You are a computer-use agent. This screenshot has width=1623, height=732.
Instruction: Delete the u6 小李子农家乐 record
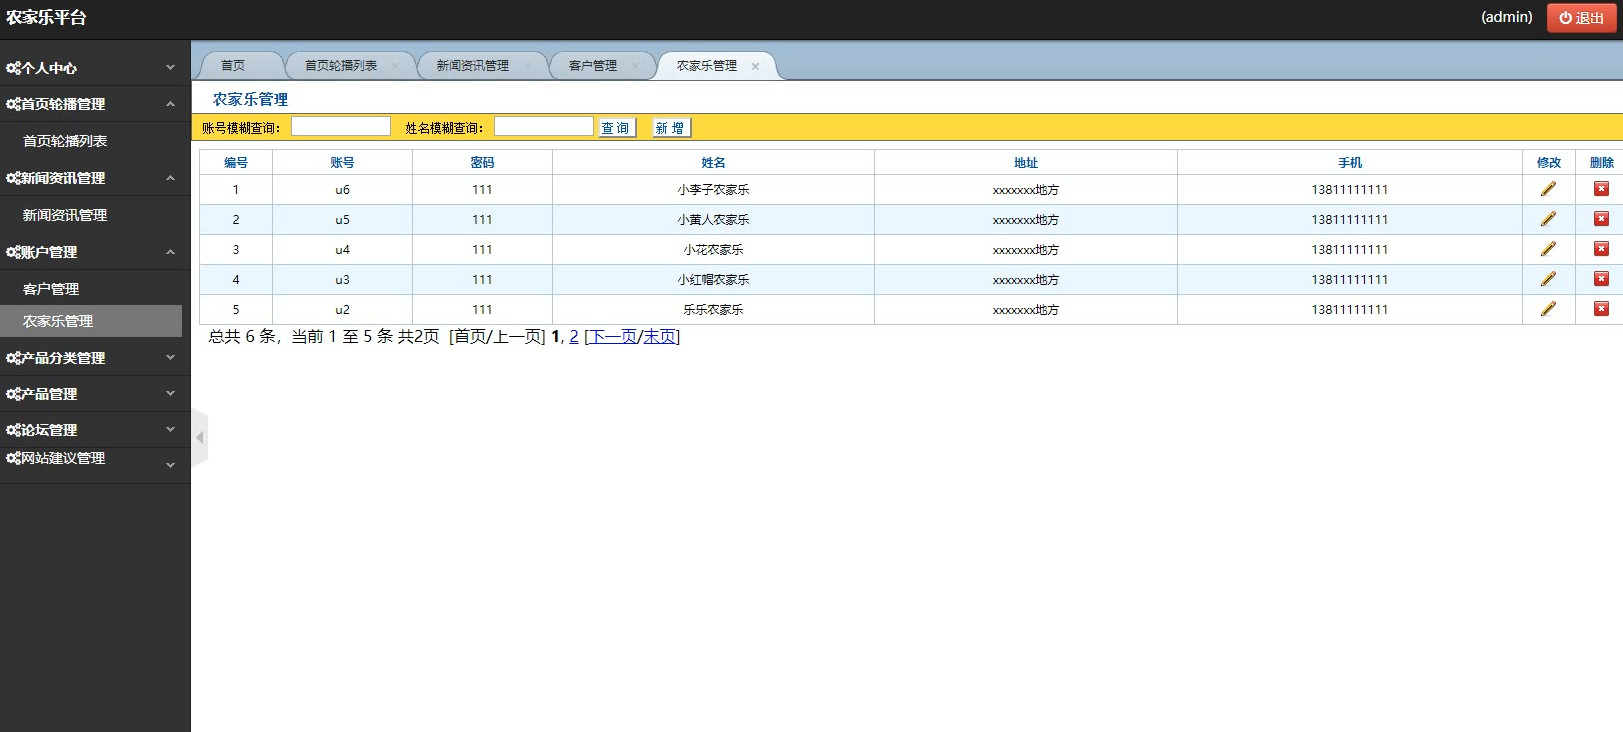(x=1601, y=189)
